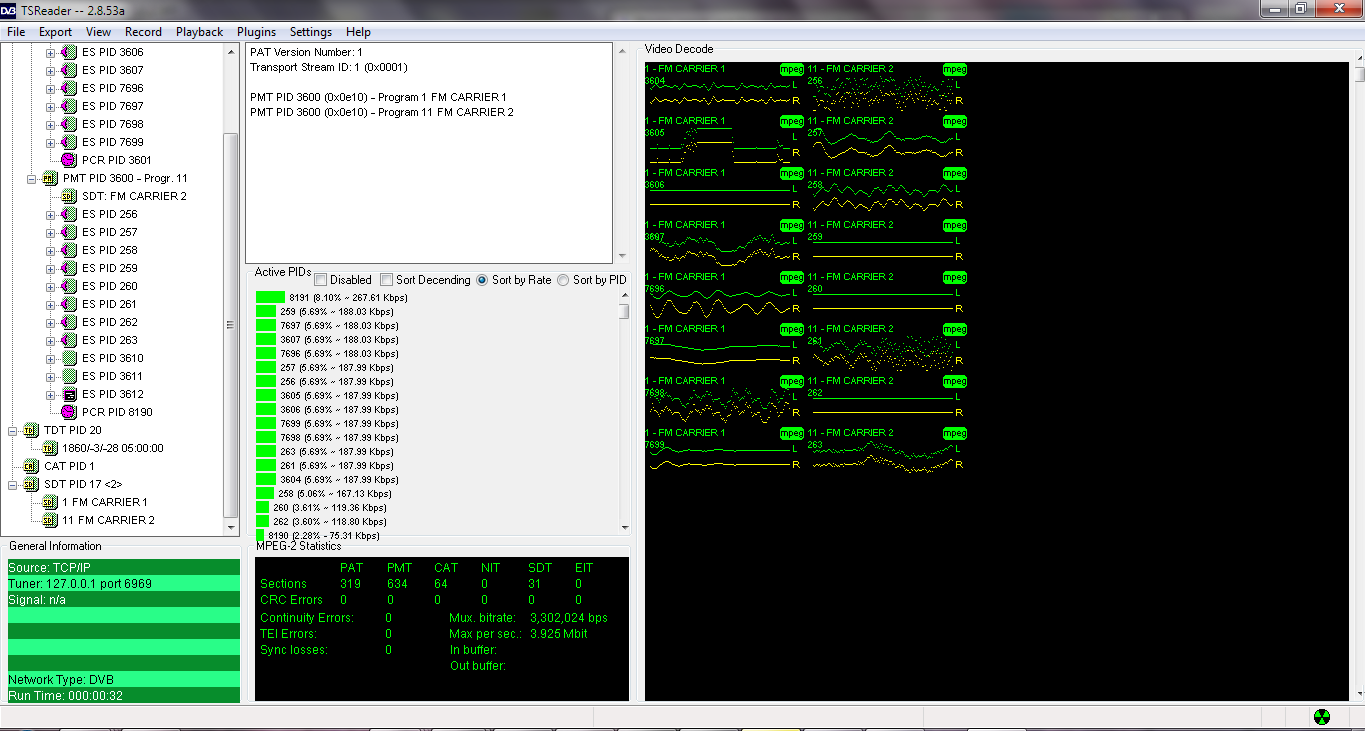
Task: Click the green icon of ES PID 3611
Action: tap(68, 376)
